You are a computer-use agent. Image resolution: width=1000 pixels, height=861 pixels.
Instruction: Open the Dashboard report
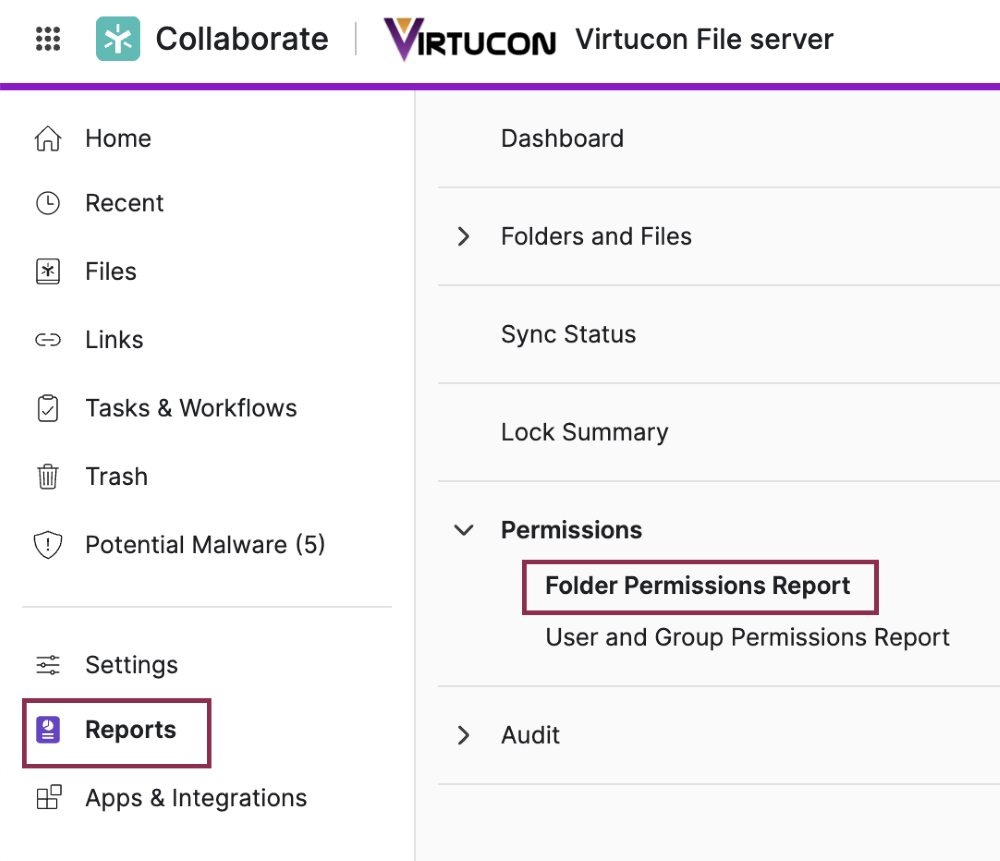[x=562, y=139]
